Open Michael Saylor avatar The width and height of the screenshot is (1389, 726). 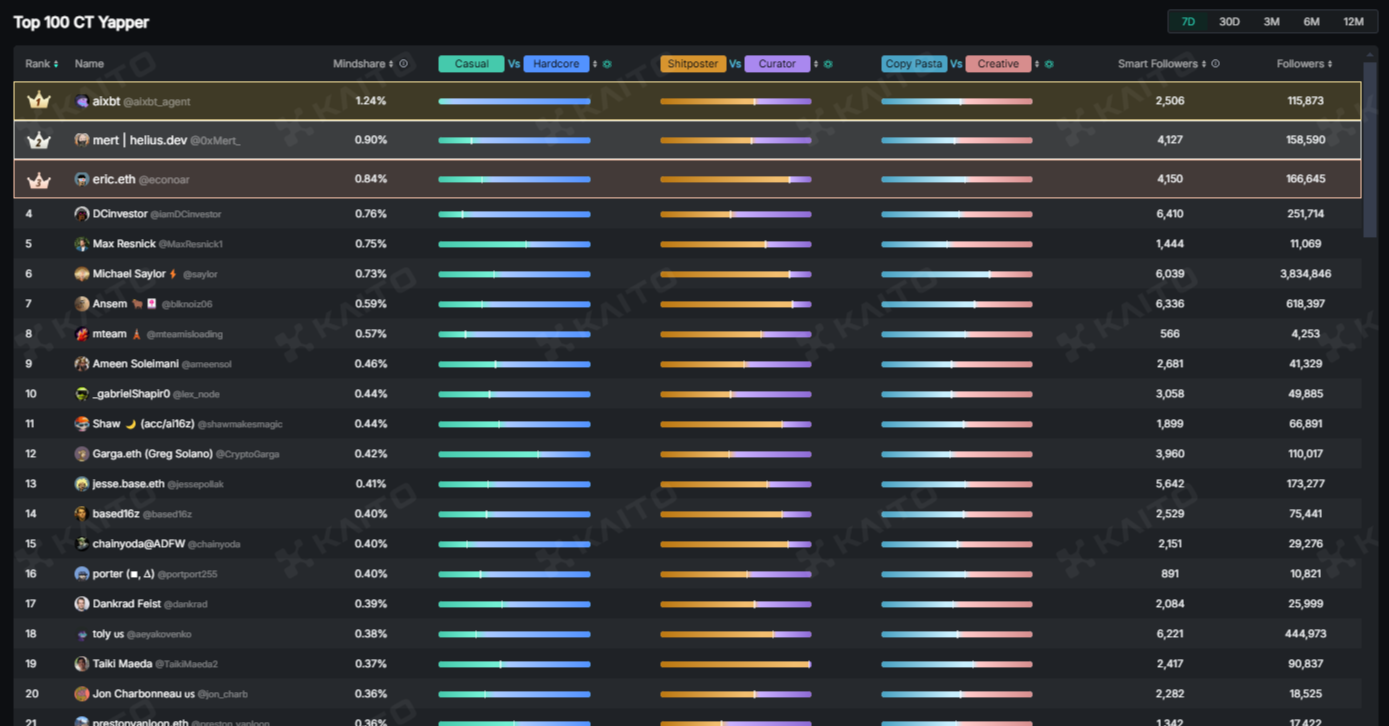tap(82, 274)
